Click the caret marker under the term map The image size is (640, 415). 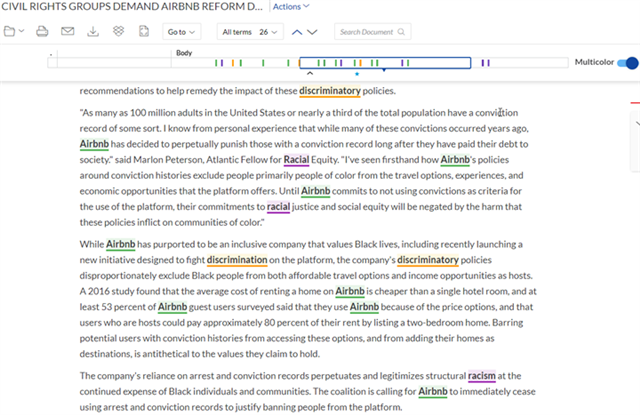pos(310,73)
